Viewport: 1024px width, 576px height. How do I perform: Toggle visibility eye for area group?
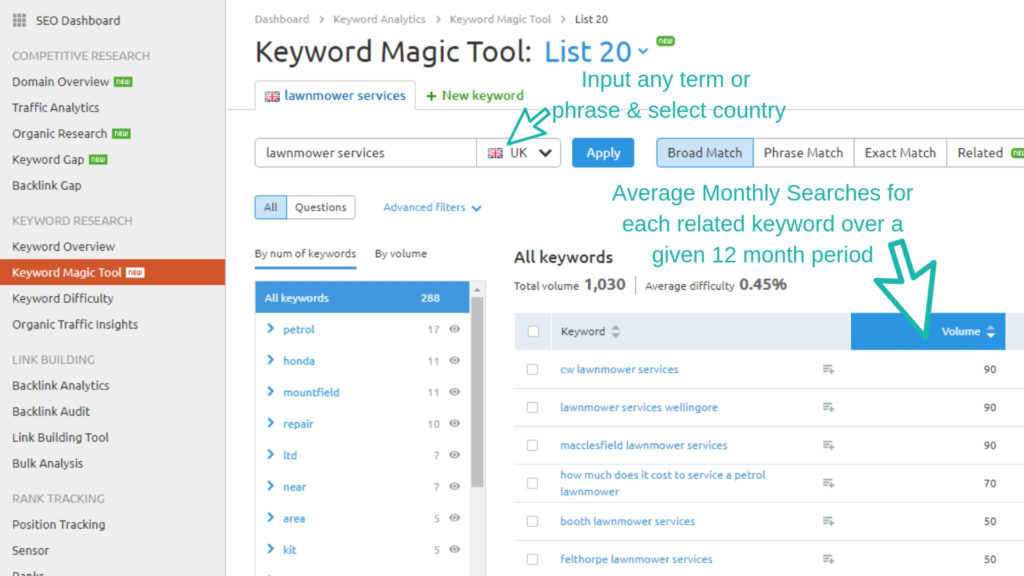tap(455, 518)
